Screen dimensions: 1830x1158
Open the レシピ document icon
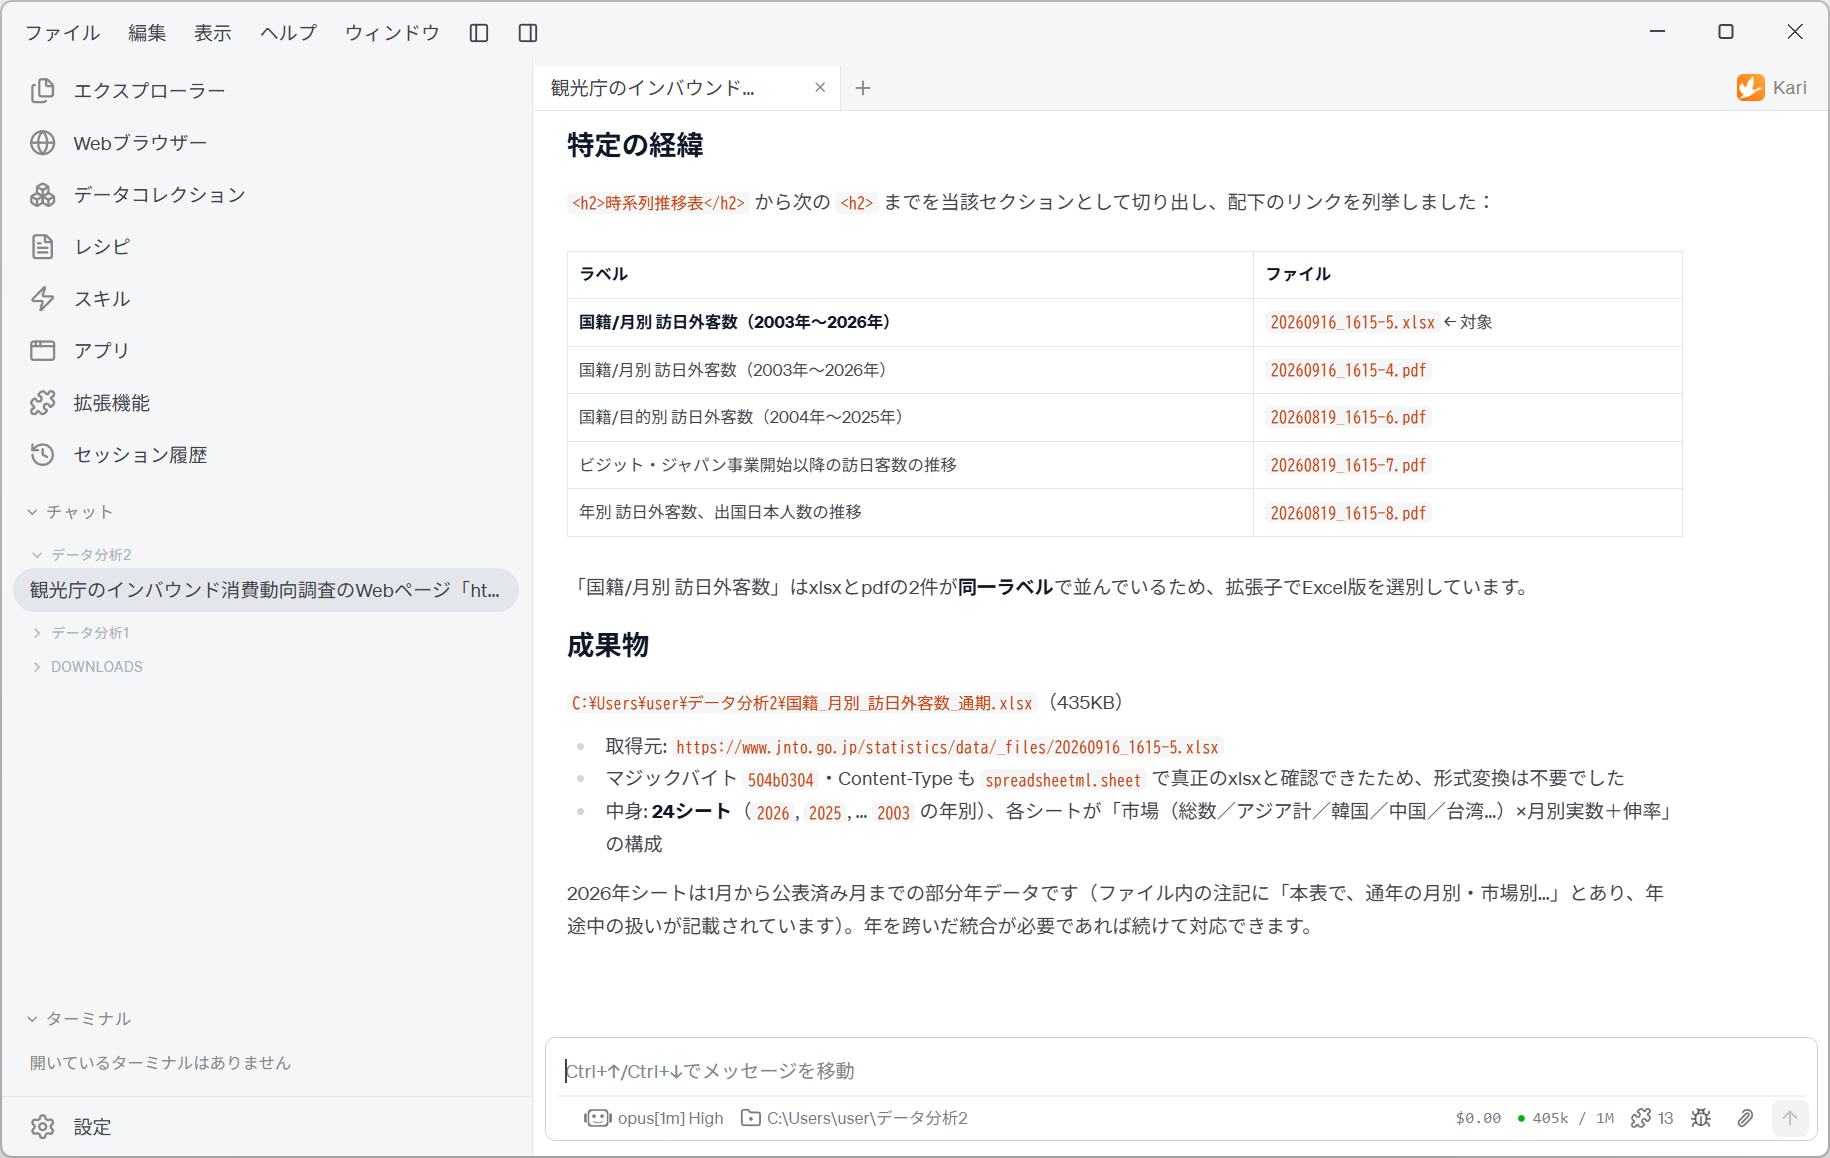42,247
